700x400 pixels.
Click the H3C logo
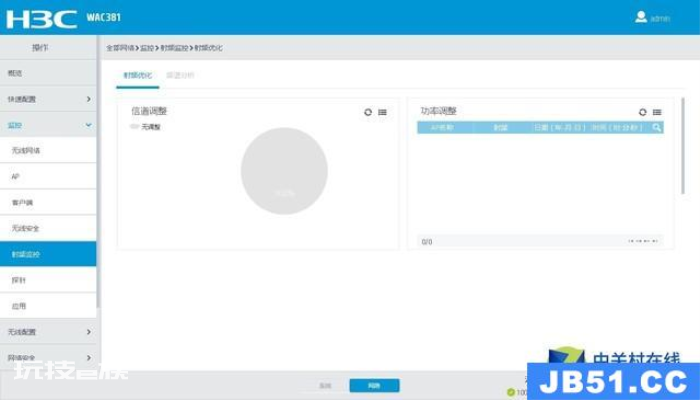tap(41, 19)
